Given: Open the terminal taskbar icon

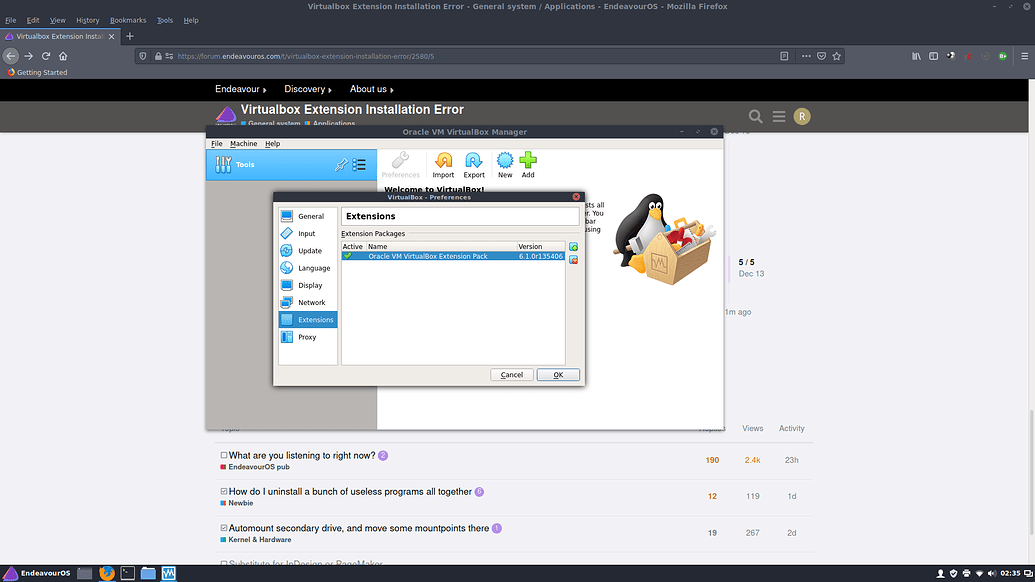Looking at the screenshot, I should (x=127, y=573).
